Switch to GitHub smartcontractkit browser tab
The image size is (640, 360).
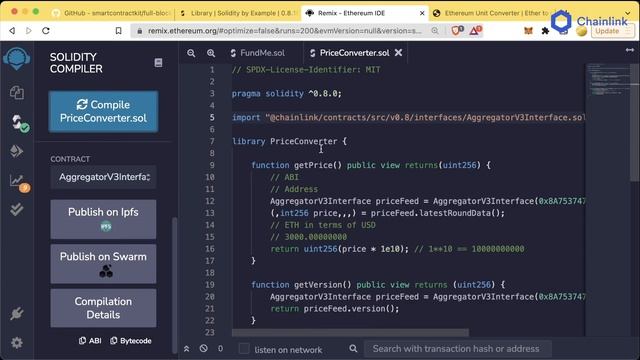[x=111, y=13]
